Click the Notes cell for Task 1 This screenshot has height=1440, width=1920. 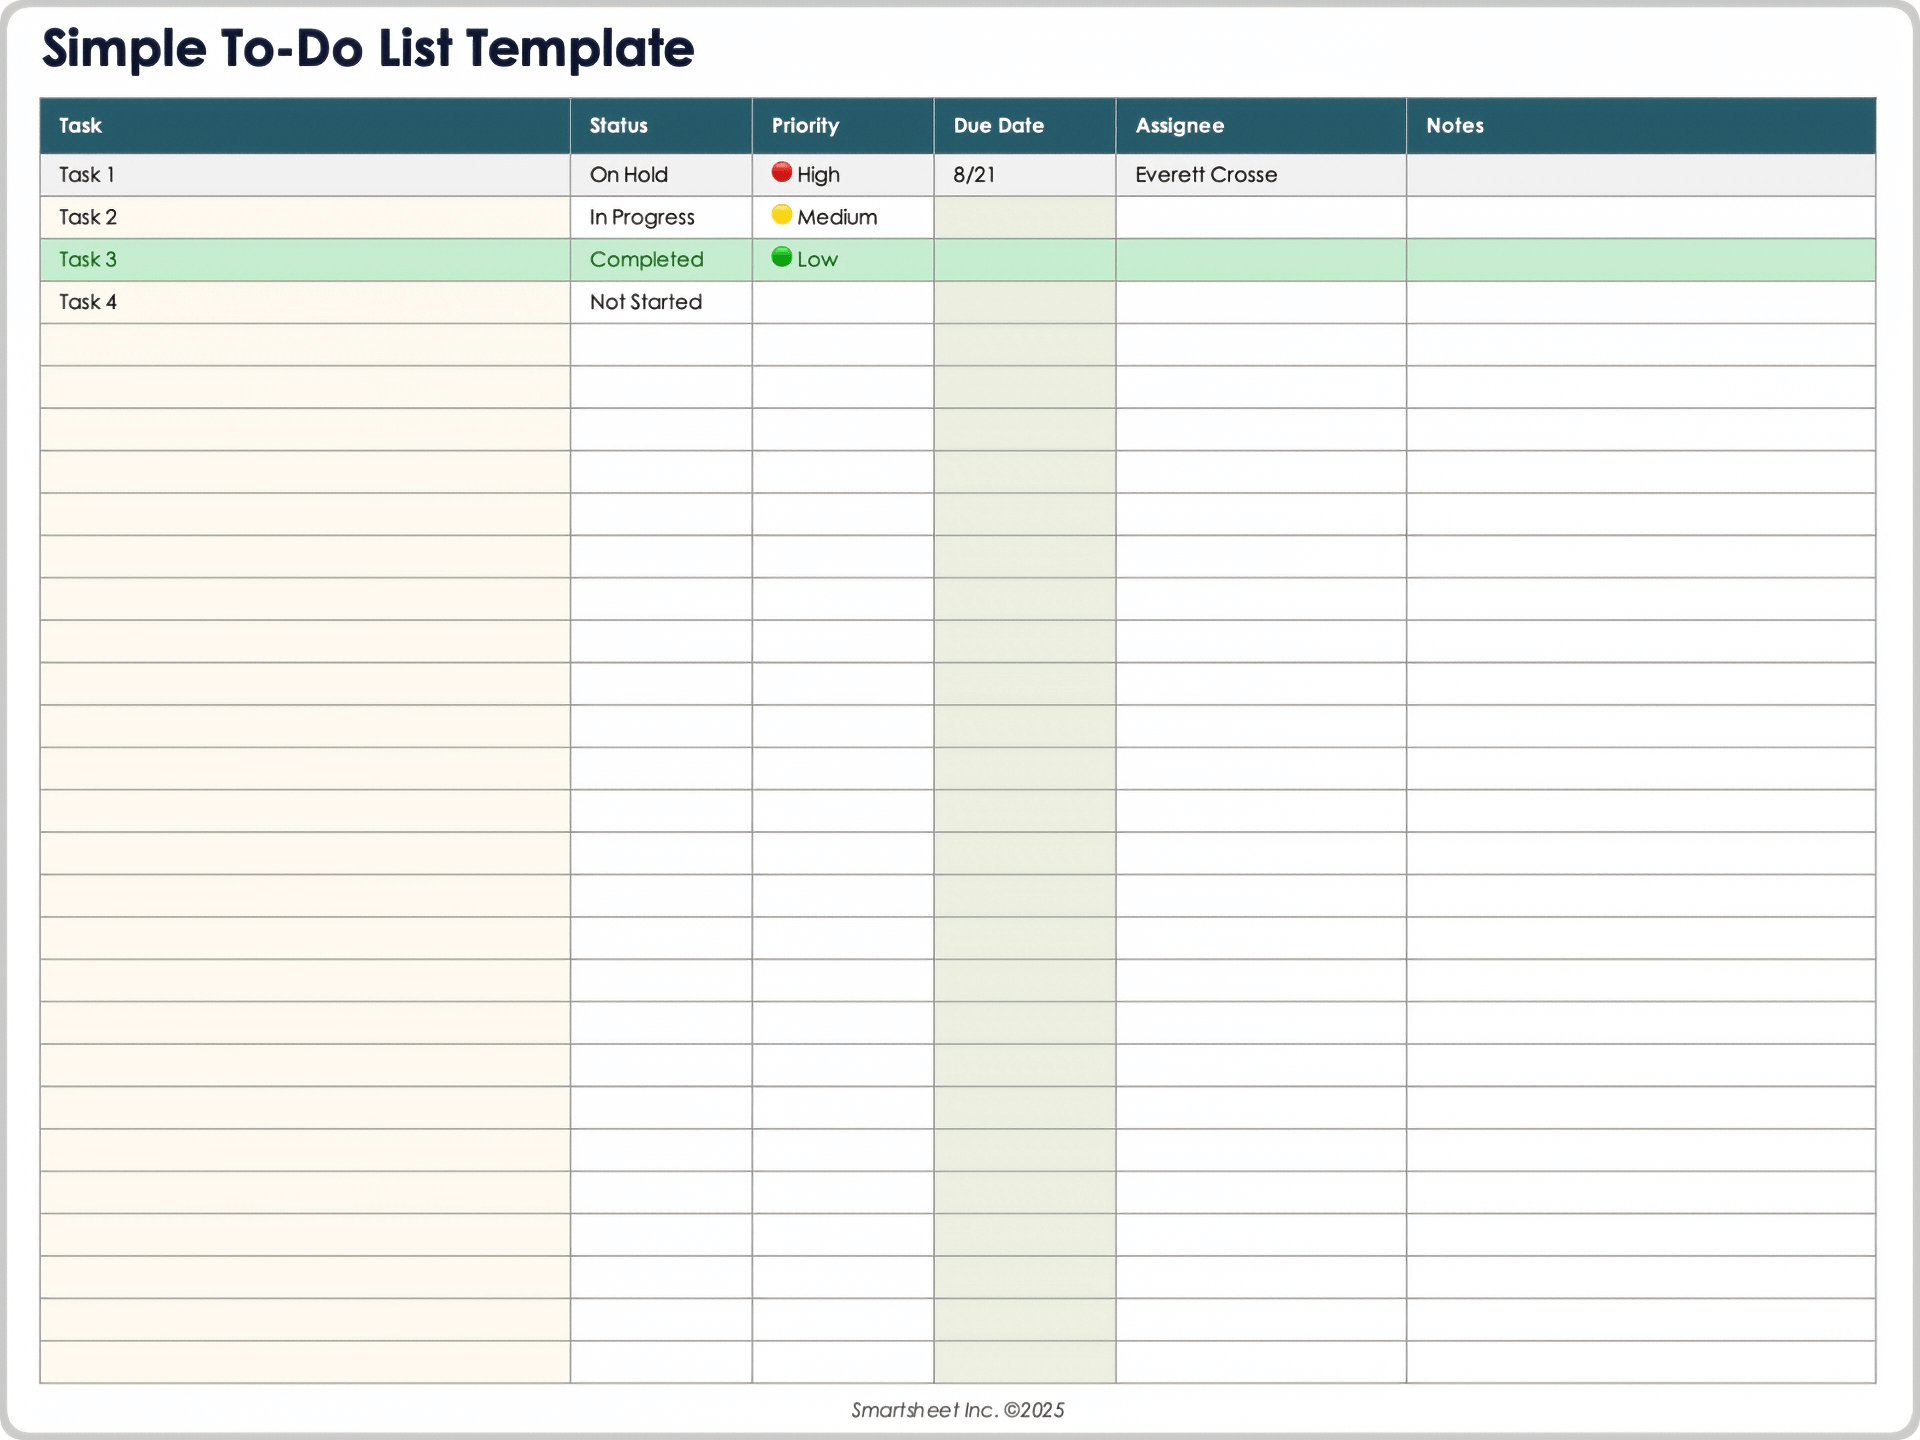click(x=1640, y=174)
